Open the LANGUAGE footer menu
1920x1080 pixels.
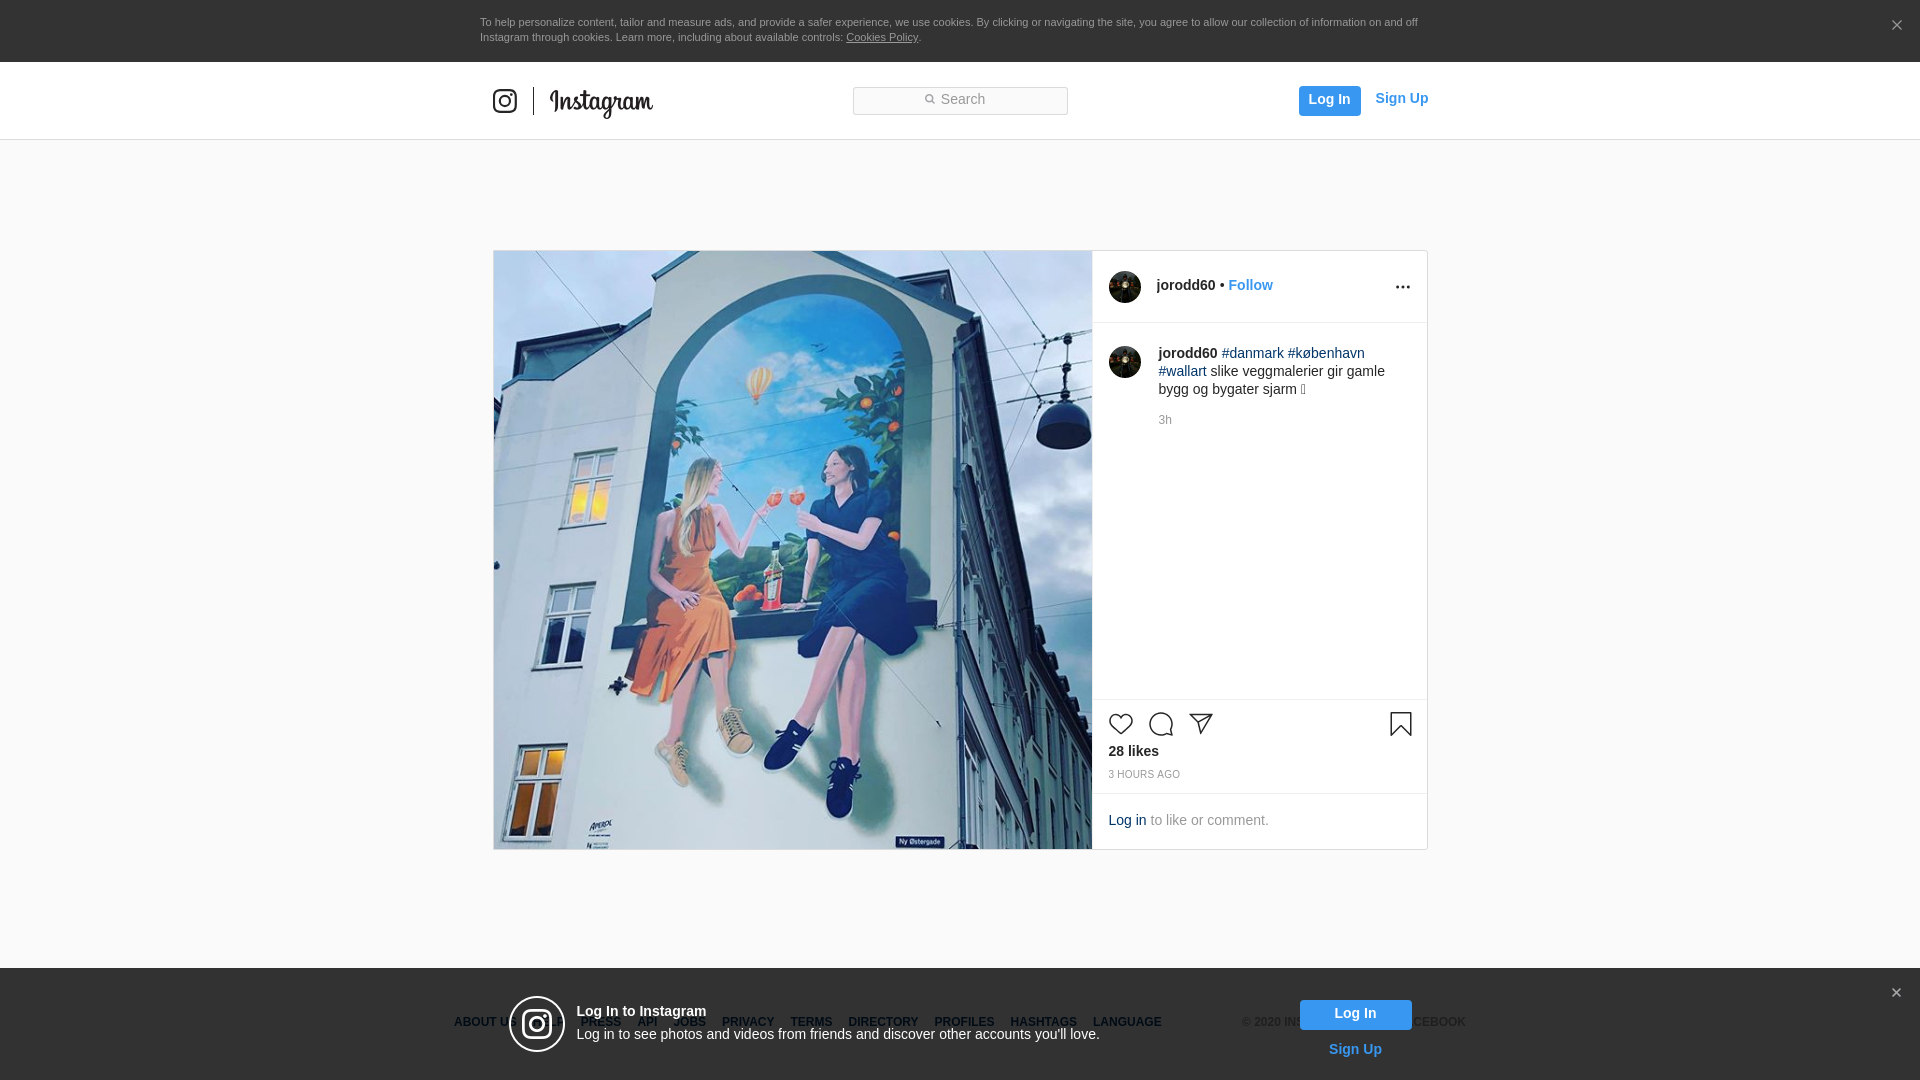coord(1127,1022)
